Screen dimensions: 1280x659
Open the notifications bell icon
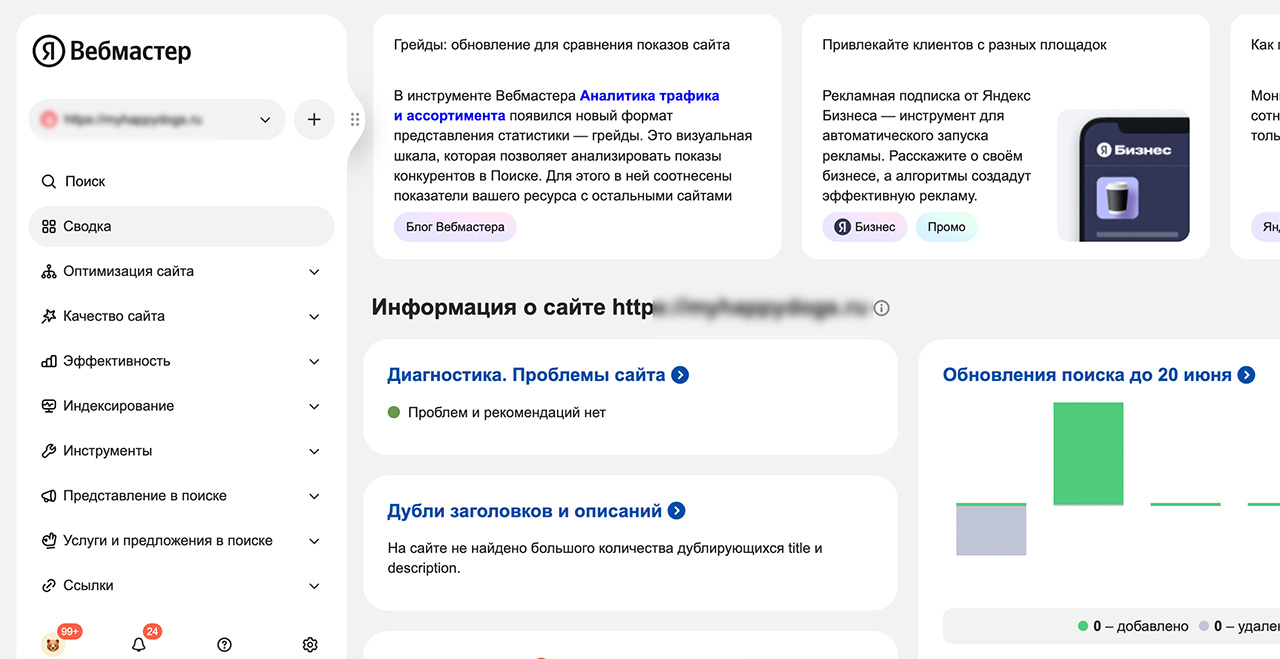click(139, 645)
